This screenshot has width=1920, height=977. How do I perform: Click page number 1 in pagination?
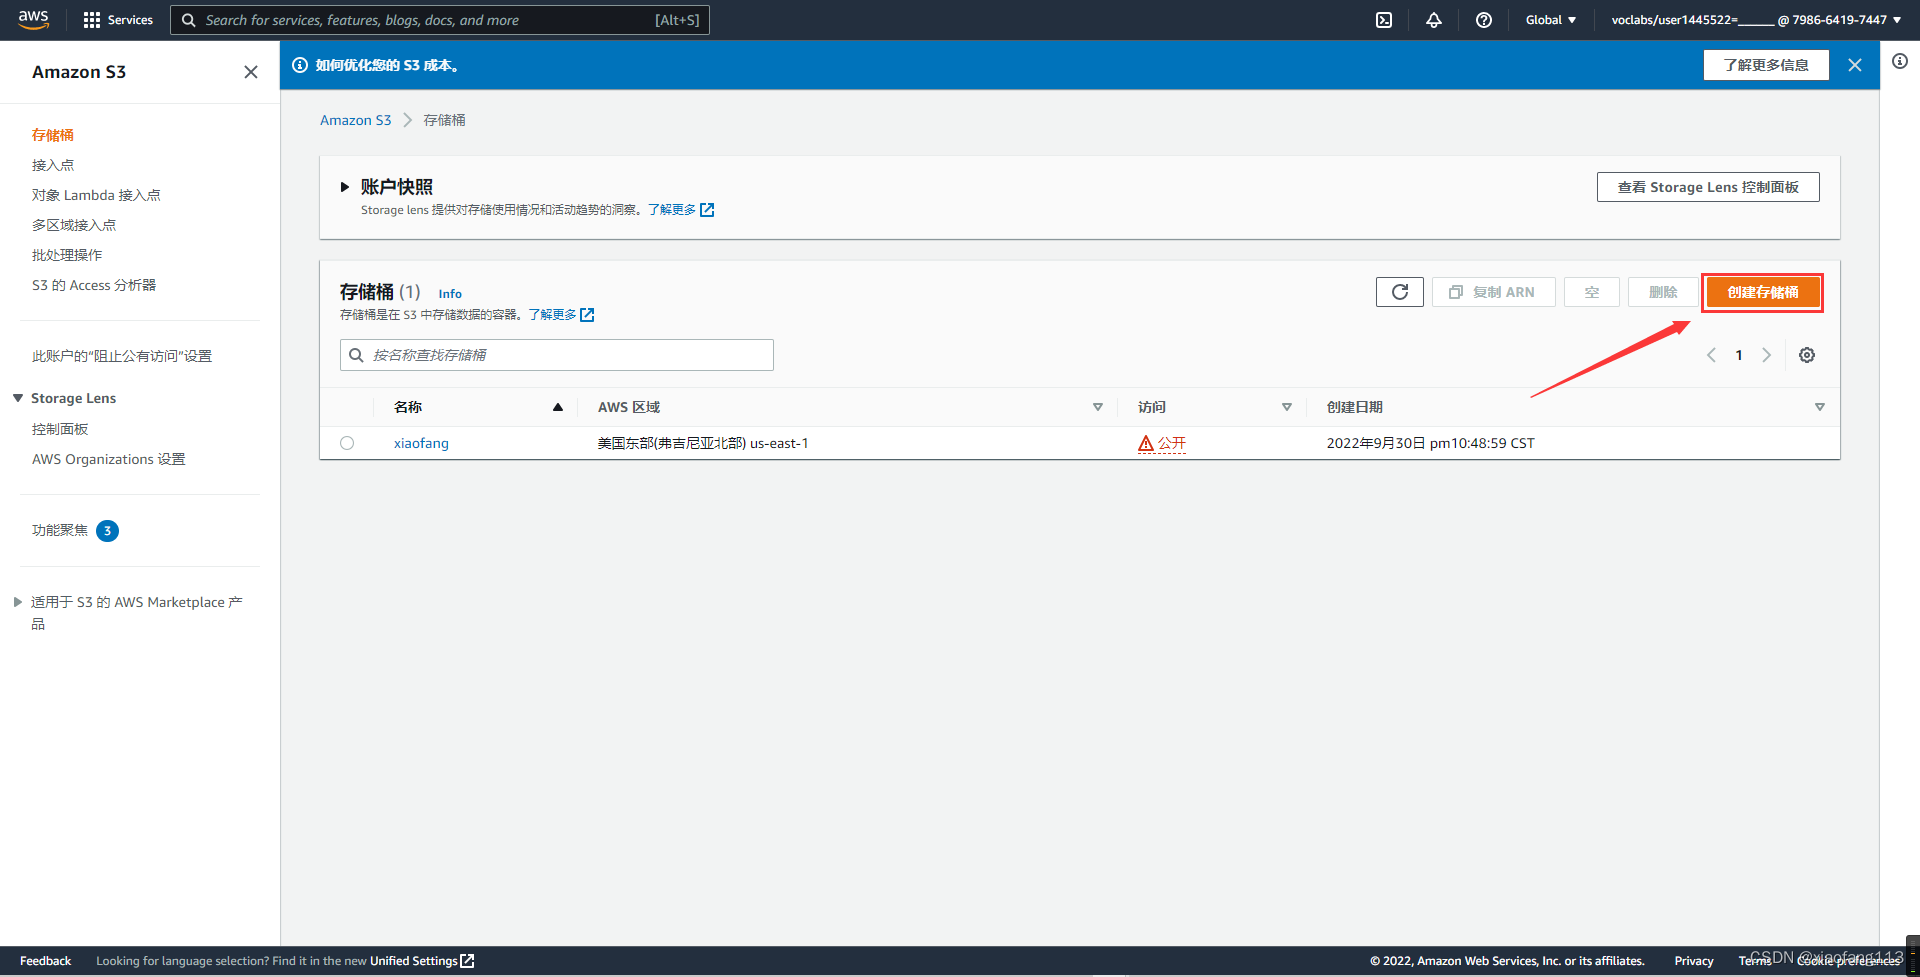pos(1739,355)
